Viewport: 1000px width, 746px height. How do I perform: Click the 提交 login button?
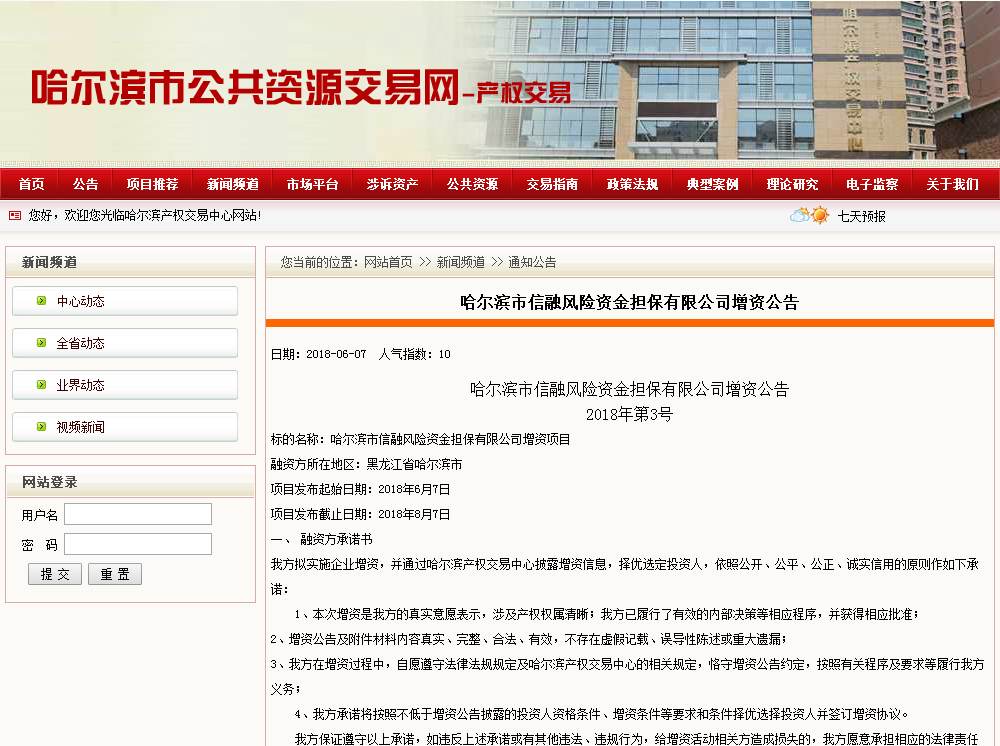point(55,574)
